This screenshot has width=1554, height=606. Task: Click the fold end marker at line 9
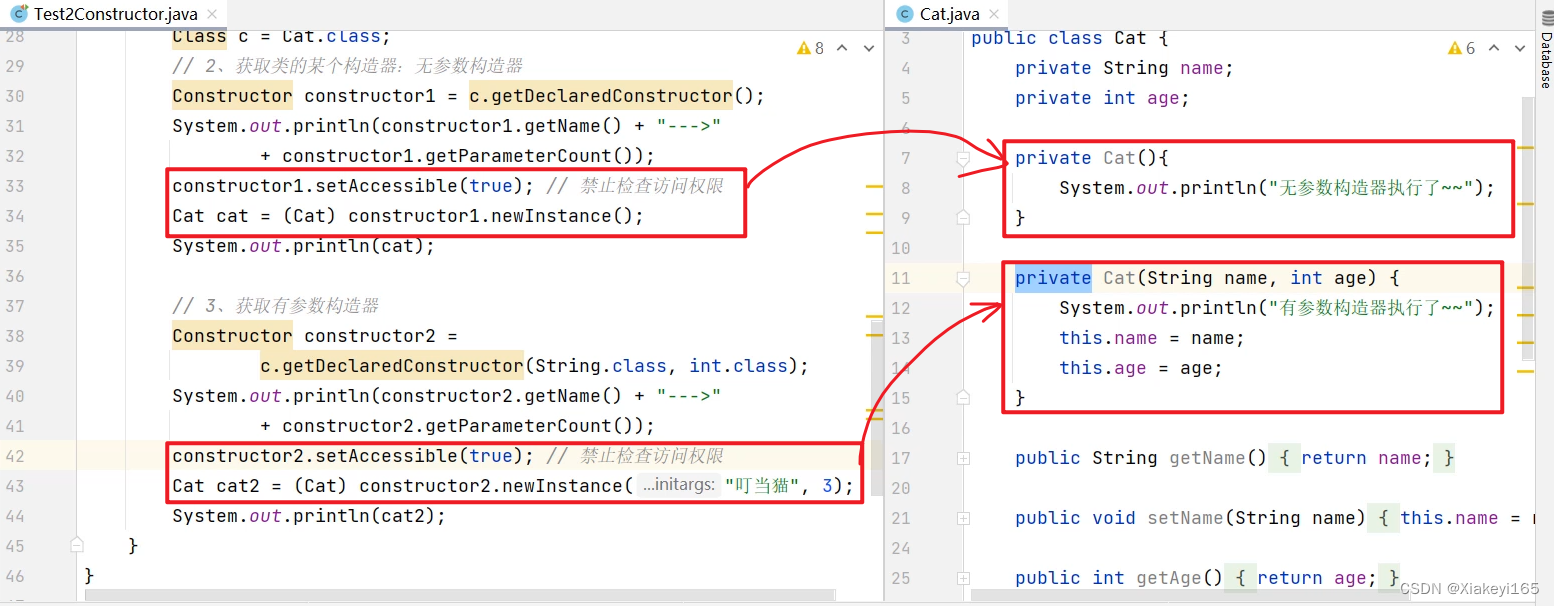(963, 217)
